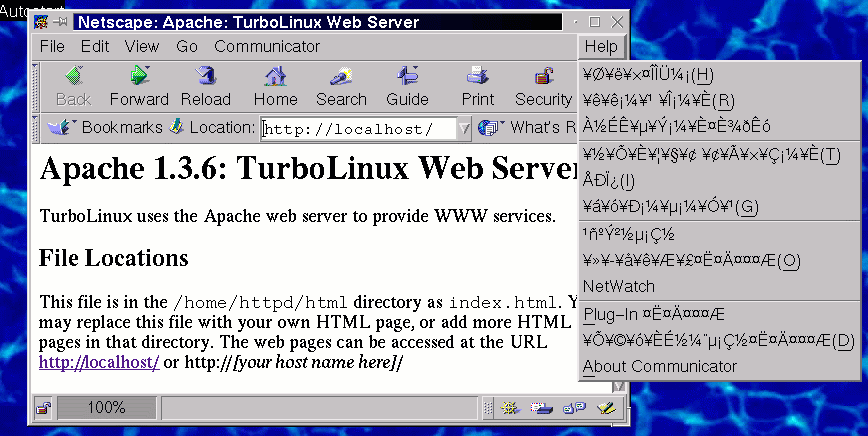This screenshot has width=868, height=436.
Task: Reload the current page
Action: pyautogui.click(x=205, y=86)
